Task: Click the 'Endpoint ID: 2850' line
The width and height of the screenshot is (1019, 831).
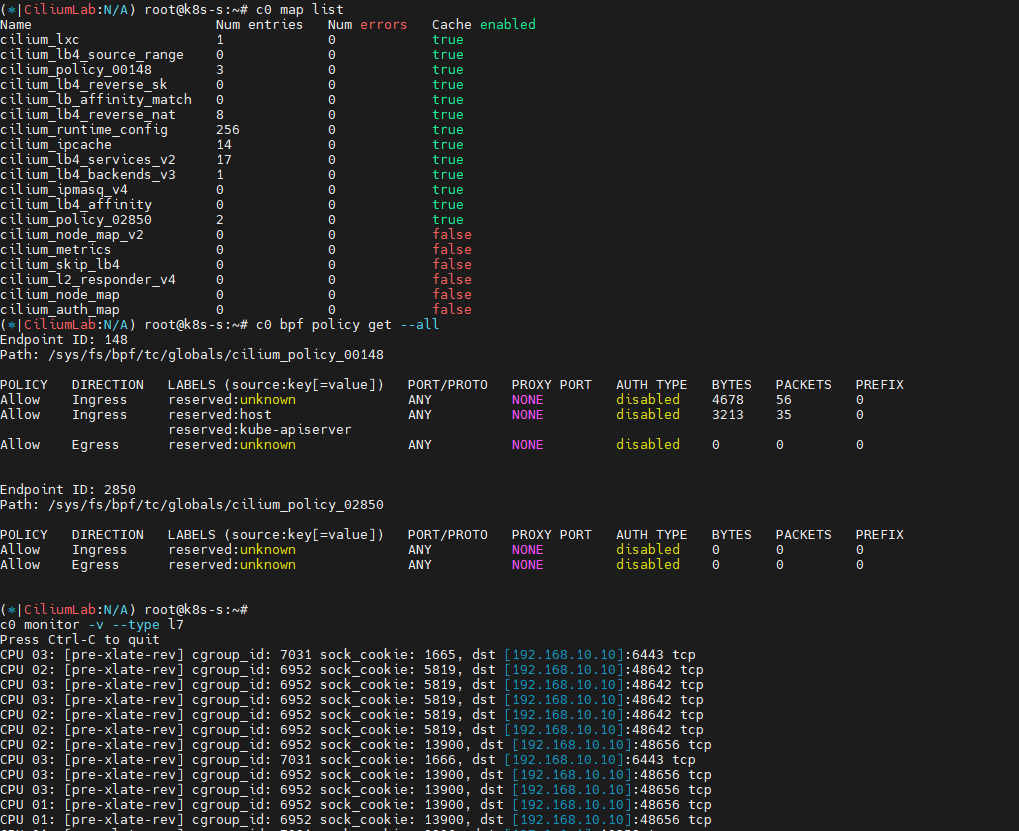Action: coord(67,489)
